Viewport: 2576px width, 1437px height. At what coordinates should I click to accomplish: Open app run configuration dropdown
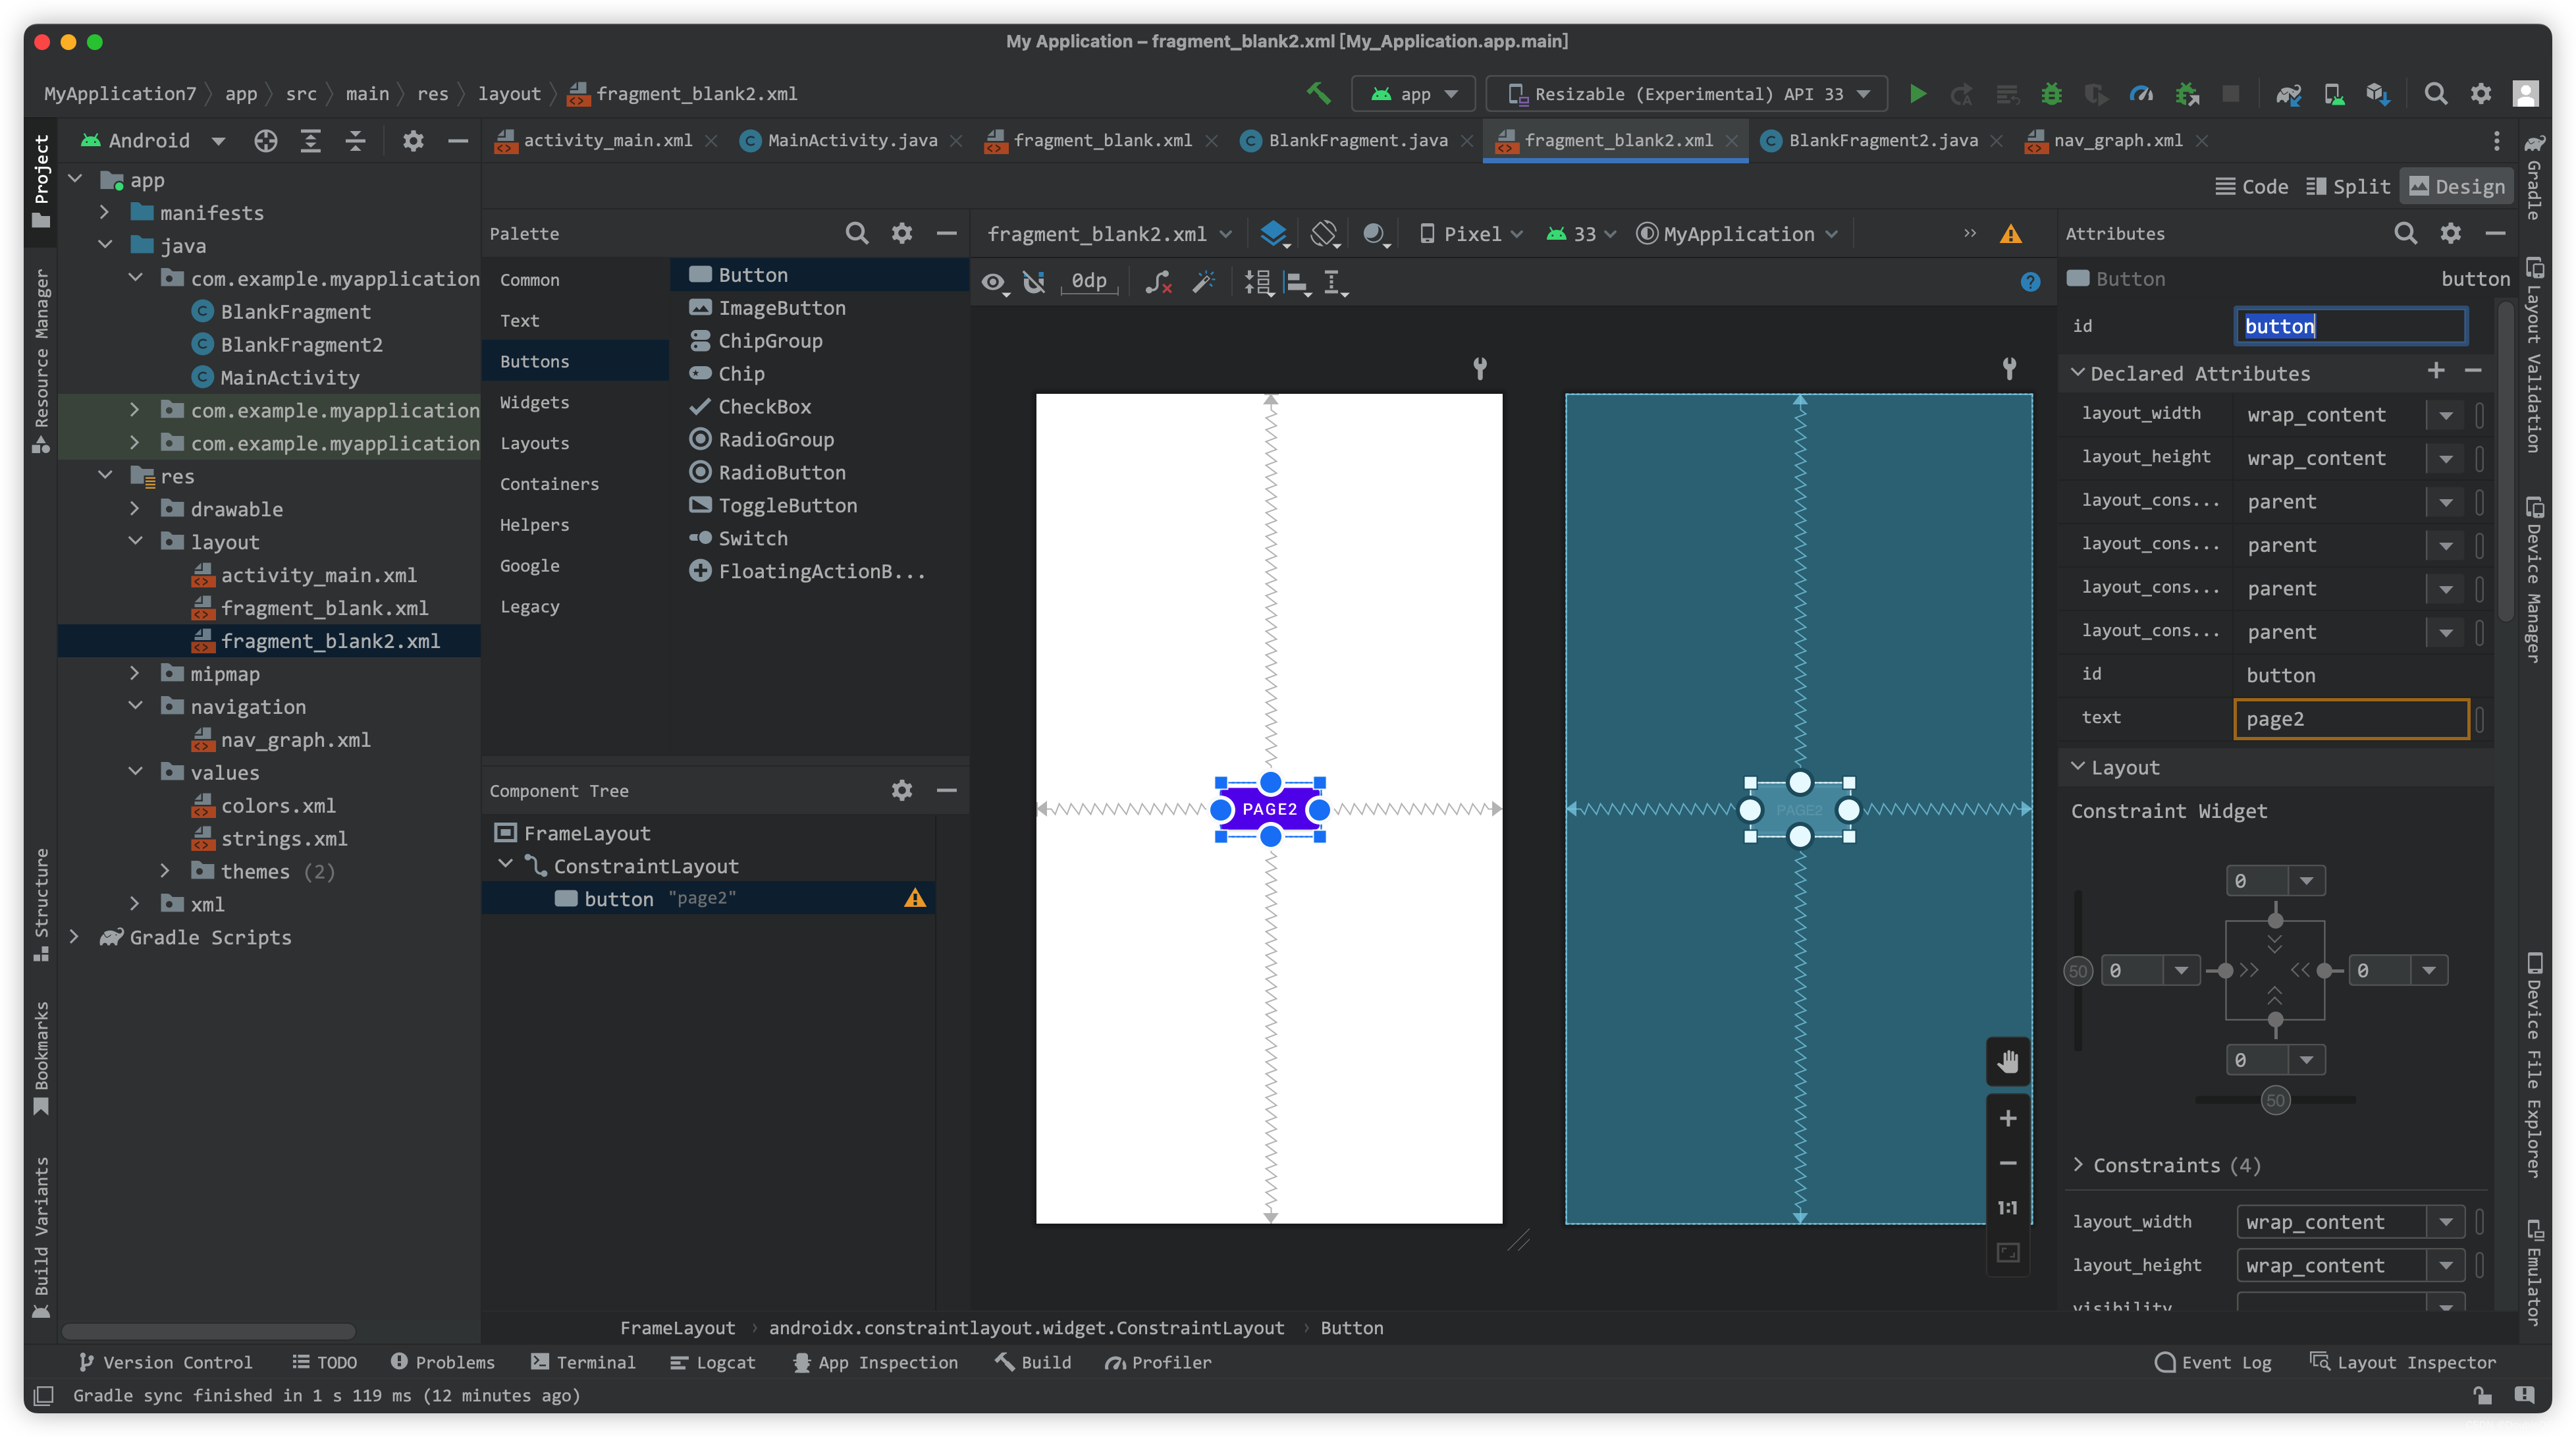[1414, 93]
